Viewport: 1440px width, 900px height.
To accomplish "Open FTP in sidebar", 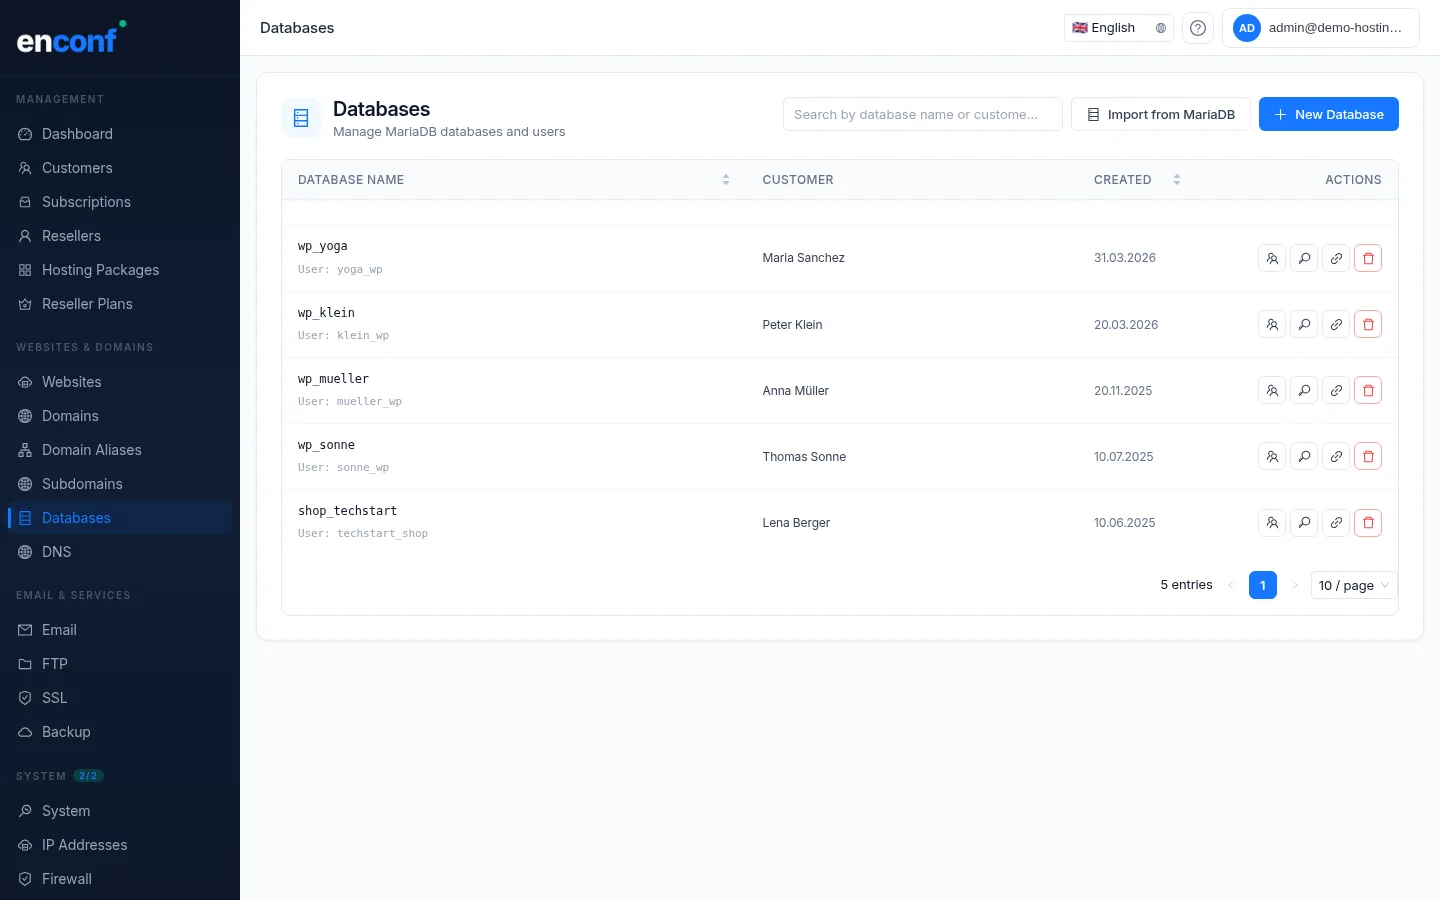I will pyautogui.click(x=120, y=664).
